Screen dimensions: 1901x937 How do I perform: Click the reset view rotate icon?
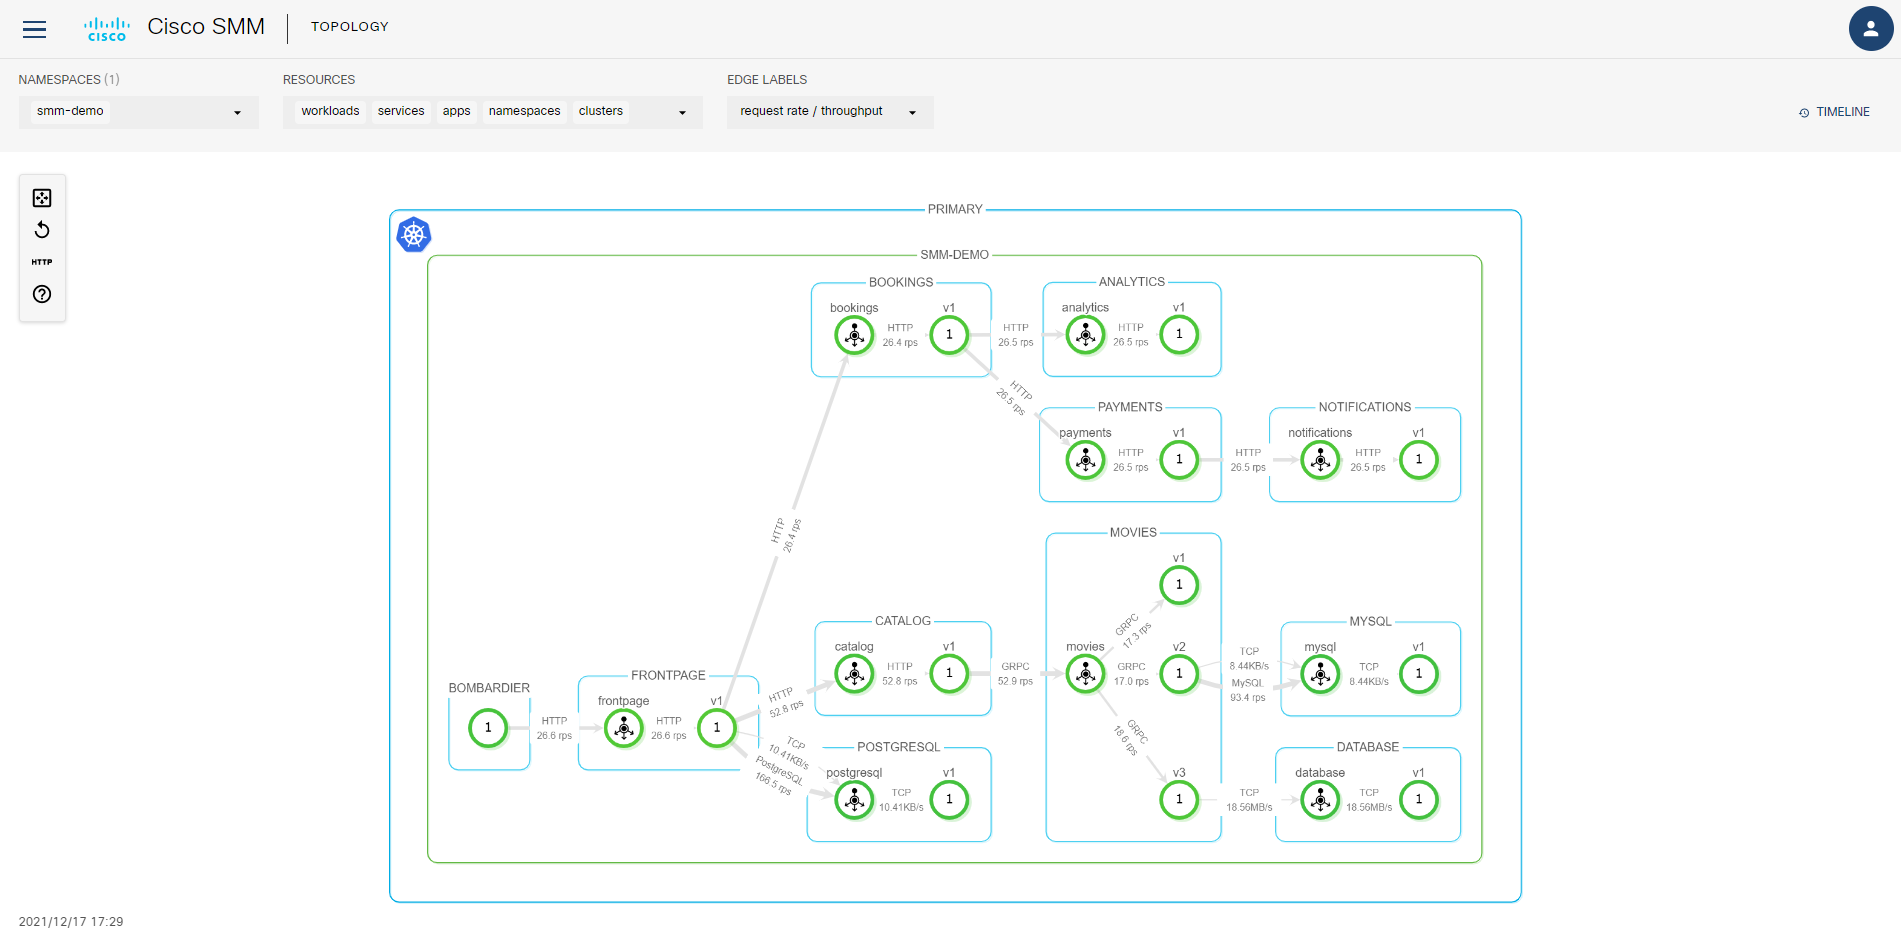[42, 230]
